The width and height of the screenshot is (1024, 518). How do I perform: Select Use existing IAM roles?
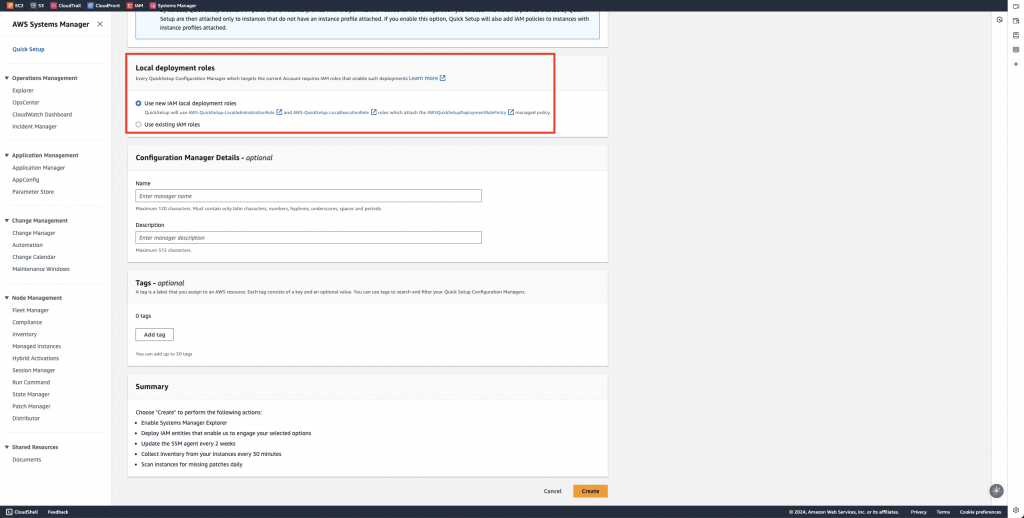point(138,124)
